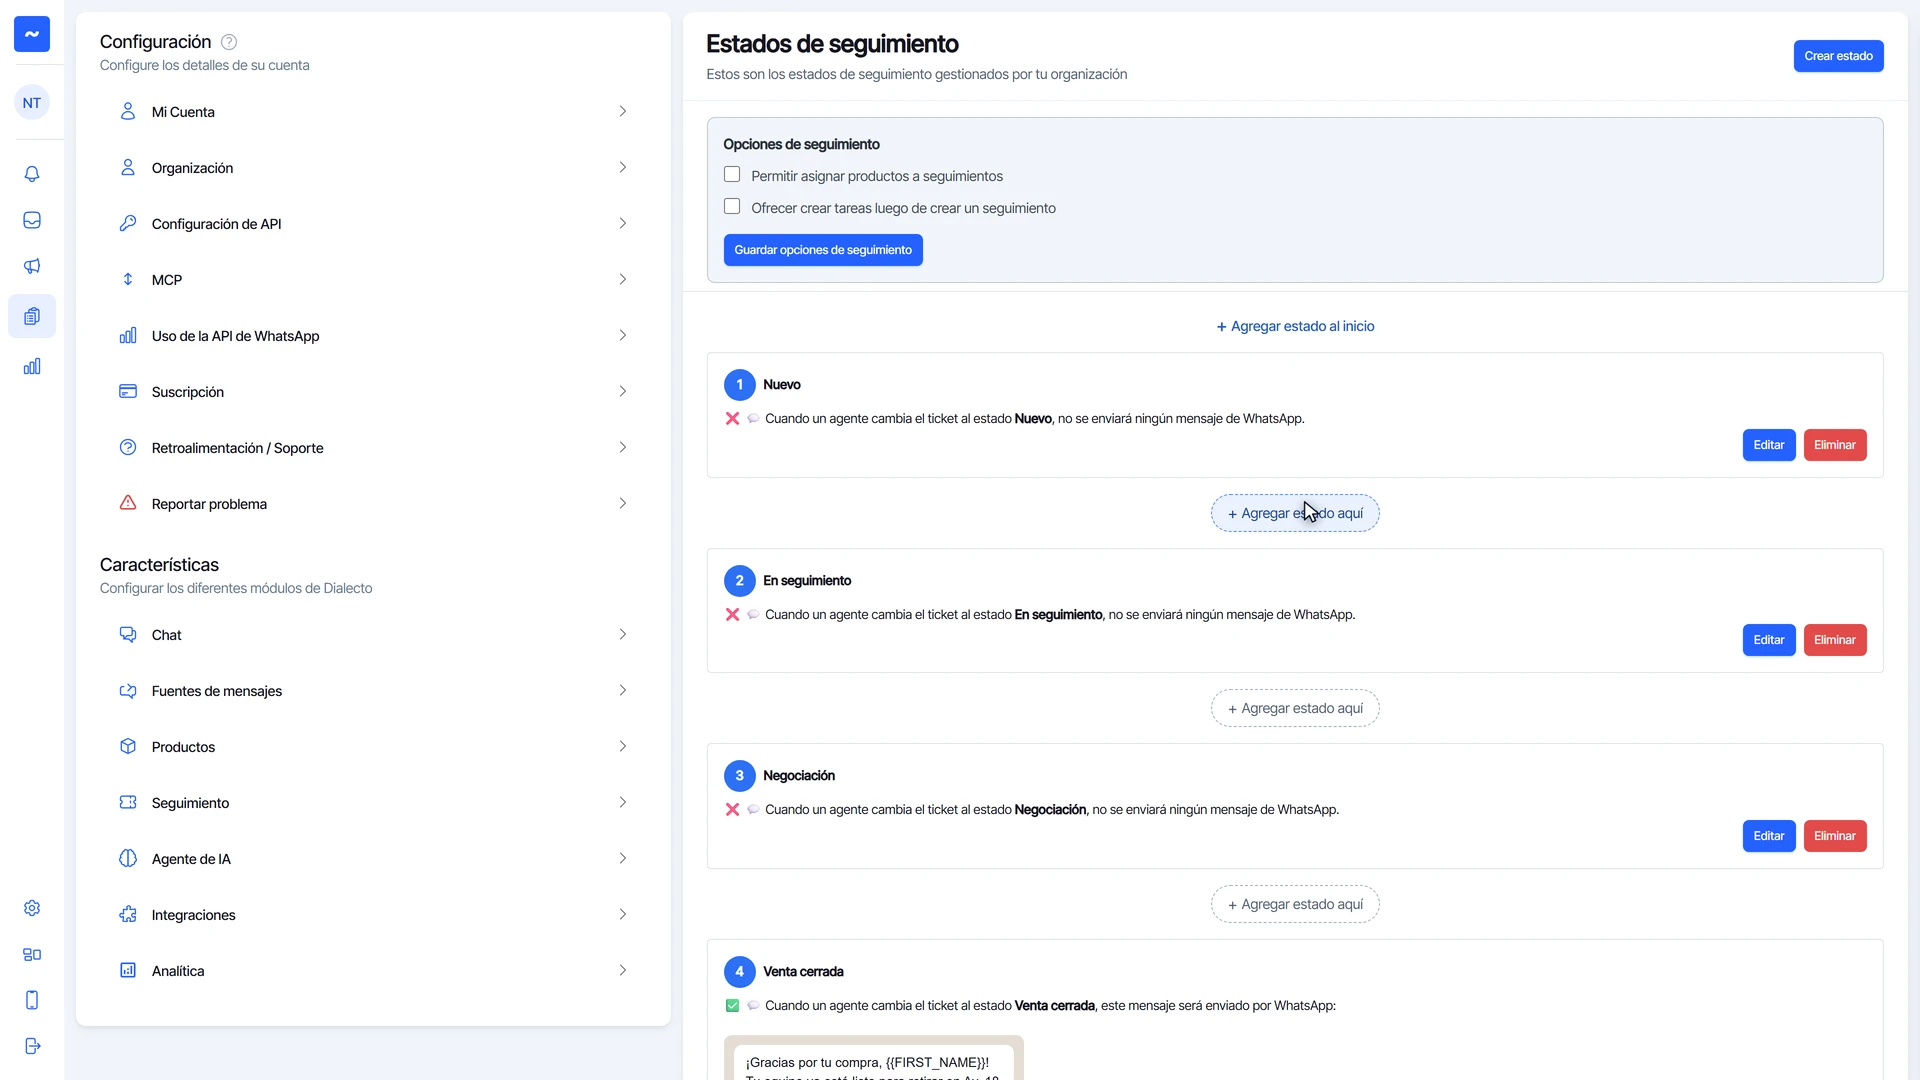This screenshot has height=1080, width=1920.
Task: Click the Crear estado button
Action: pos(1838,56)
